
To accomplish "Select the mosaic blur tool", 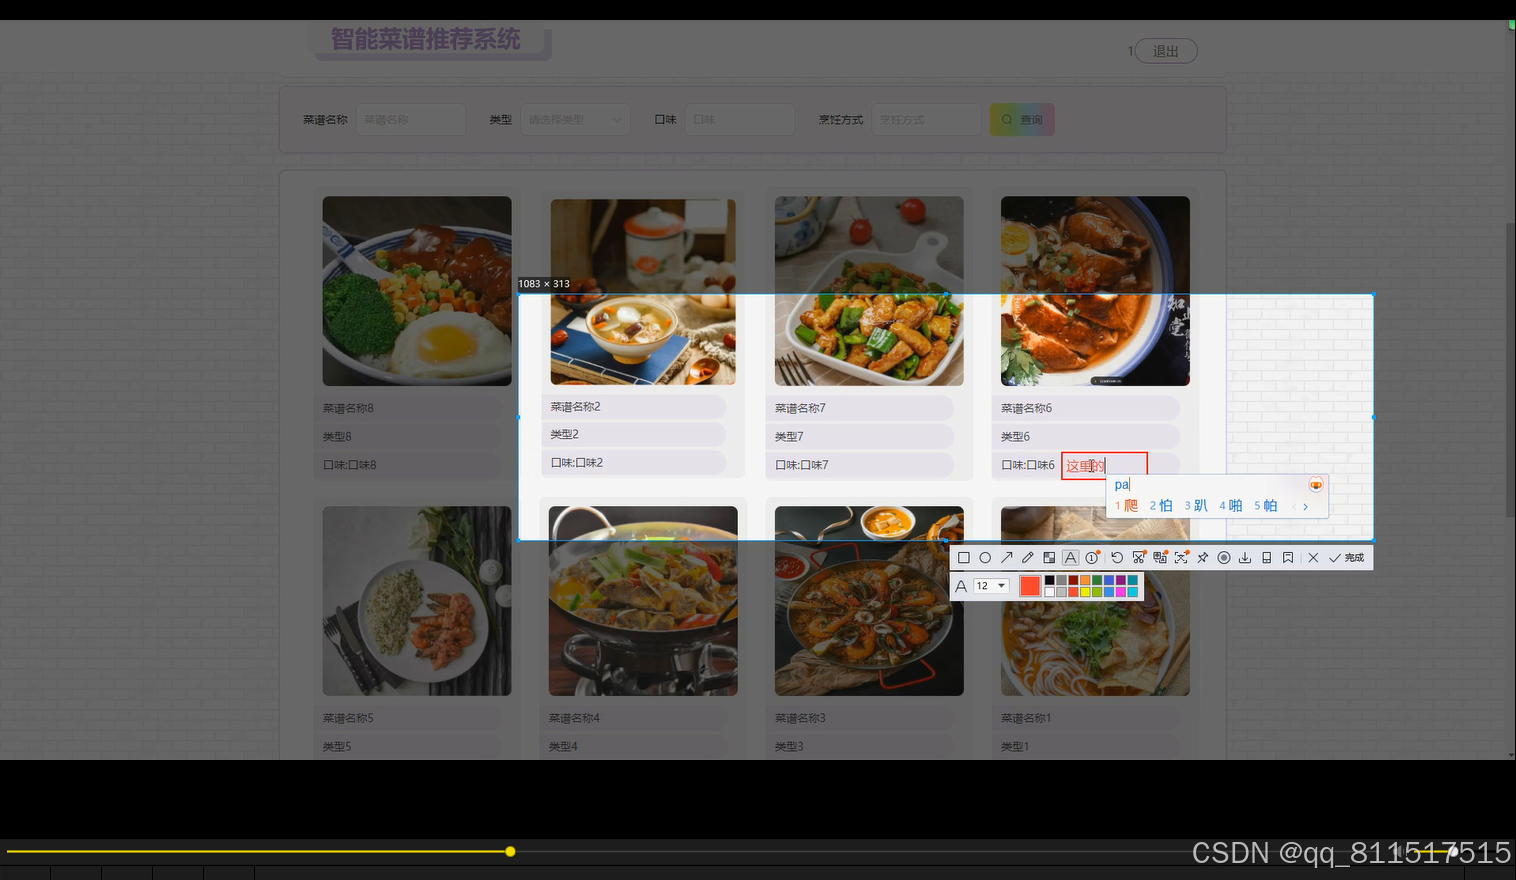I will click(x=1049, y=557).
